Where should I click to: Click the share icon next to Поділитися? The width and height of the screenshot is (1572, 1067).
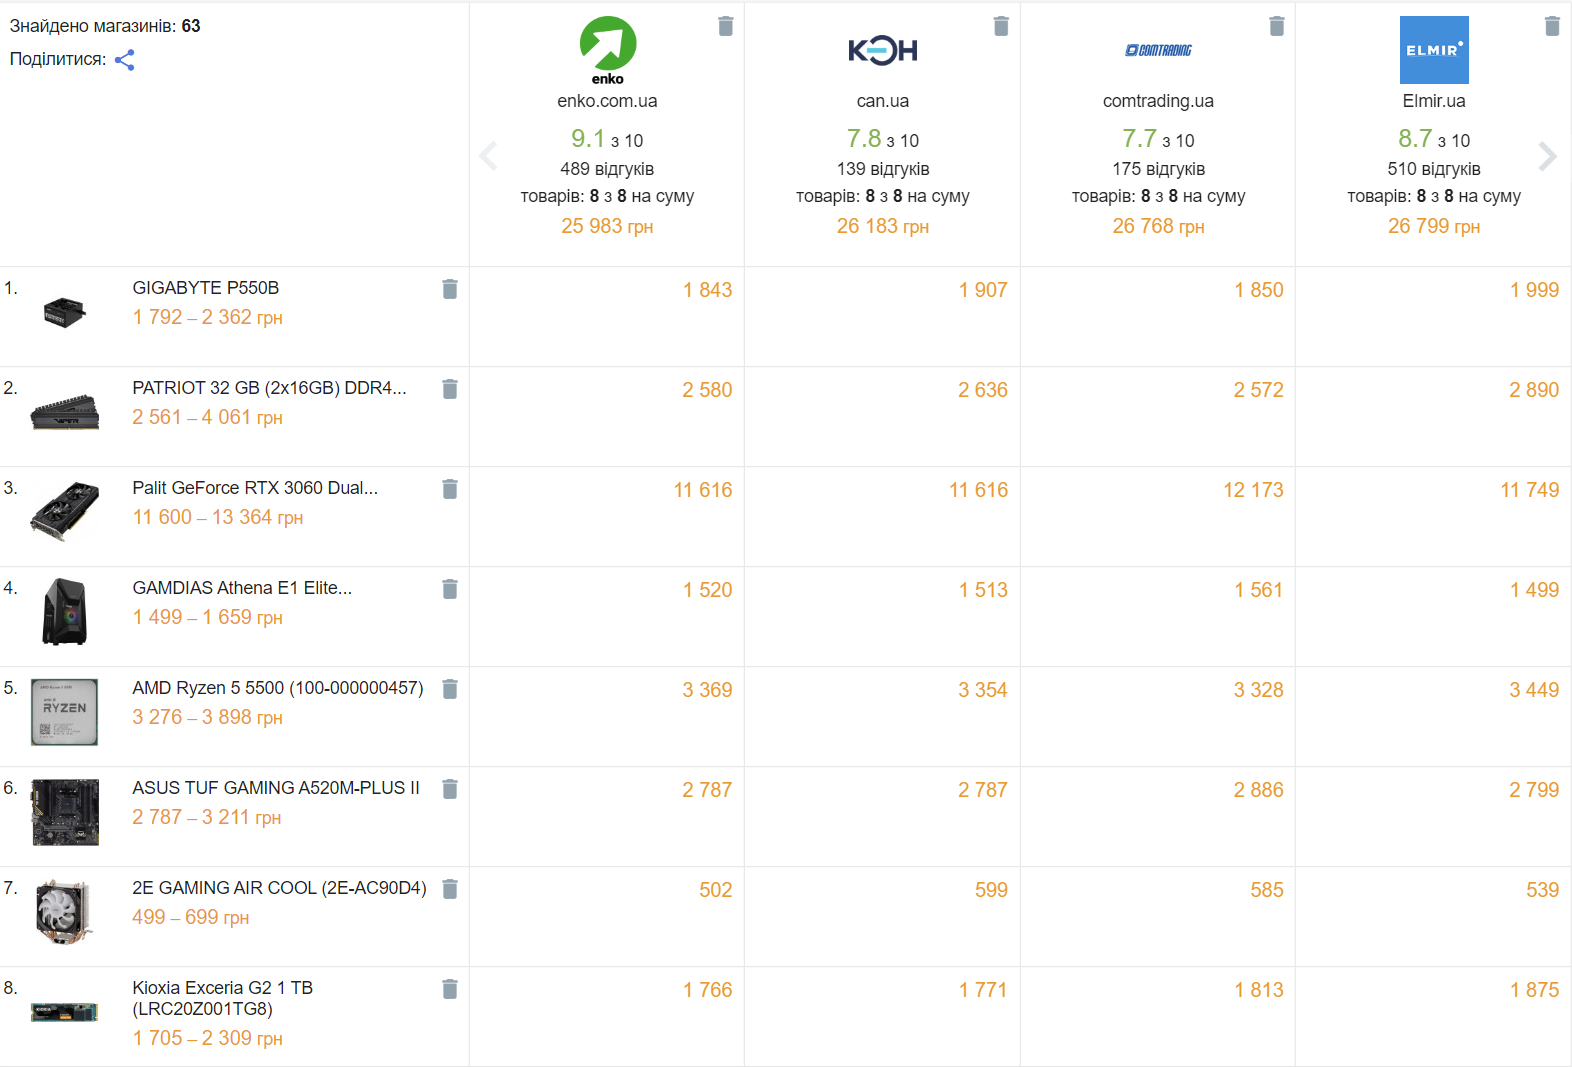(x=124, y=60)
